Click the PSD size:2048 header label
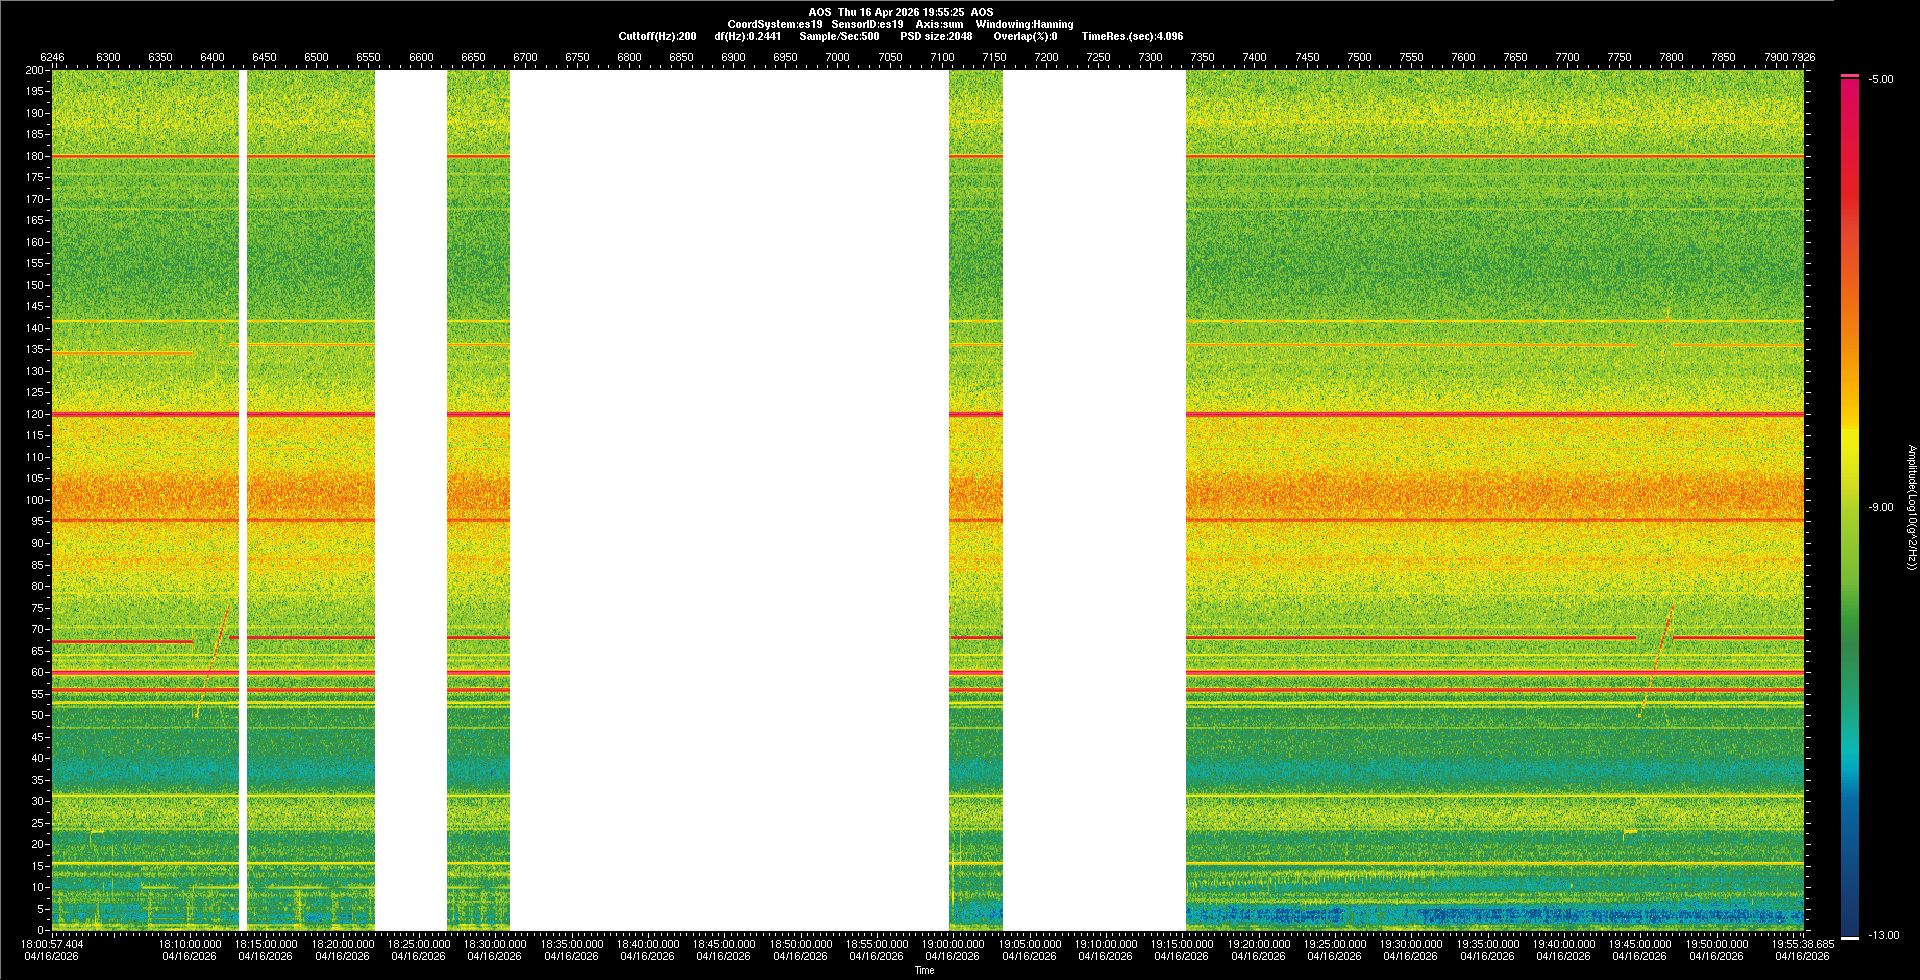The height and width of the screenshot is (980, 1920). pos(935,37)
